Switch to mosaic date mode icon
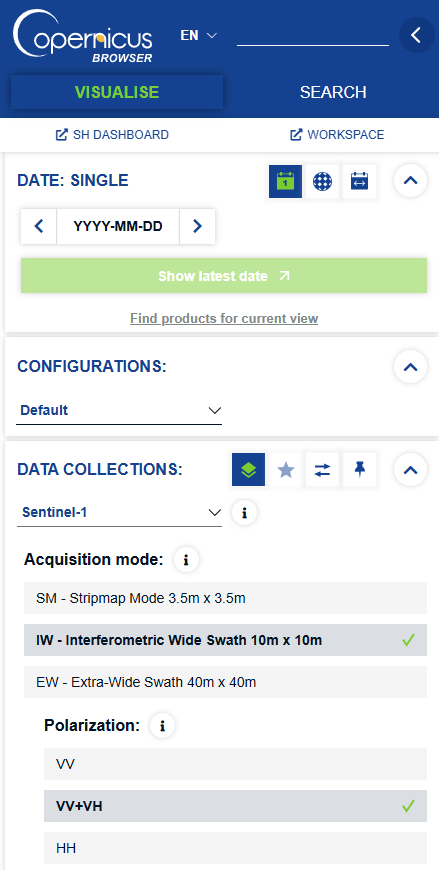The image size is (439, 879). pos(322,181)
